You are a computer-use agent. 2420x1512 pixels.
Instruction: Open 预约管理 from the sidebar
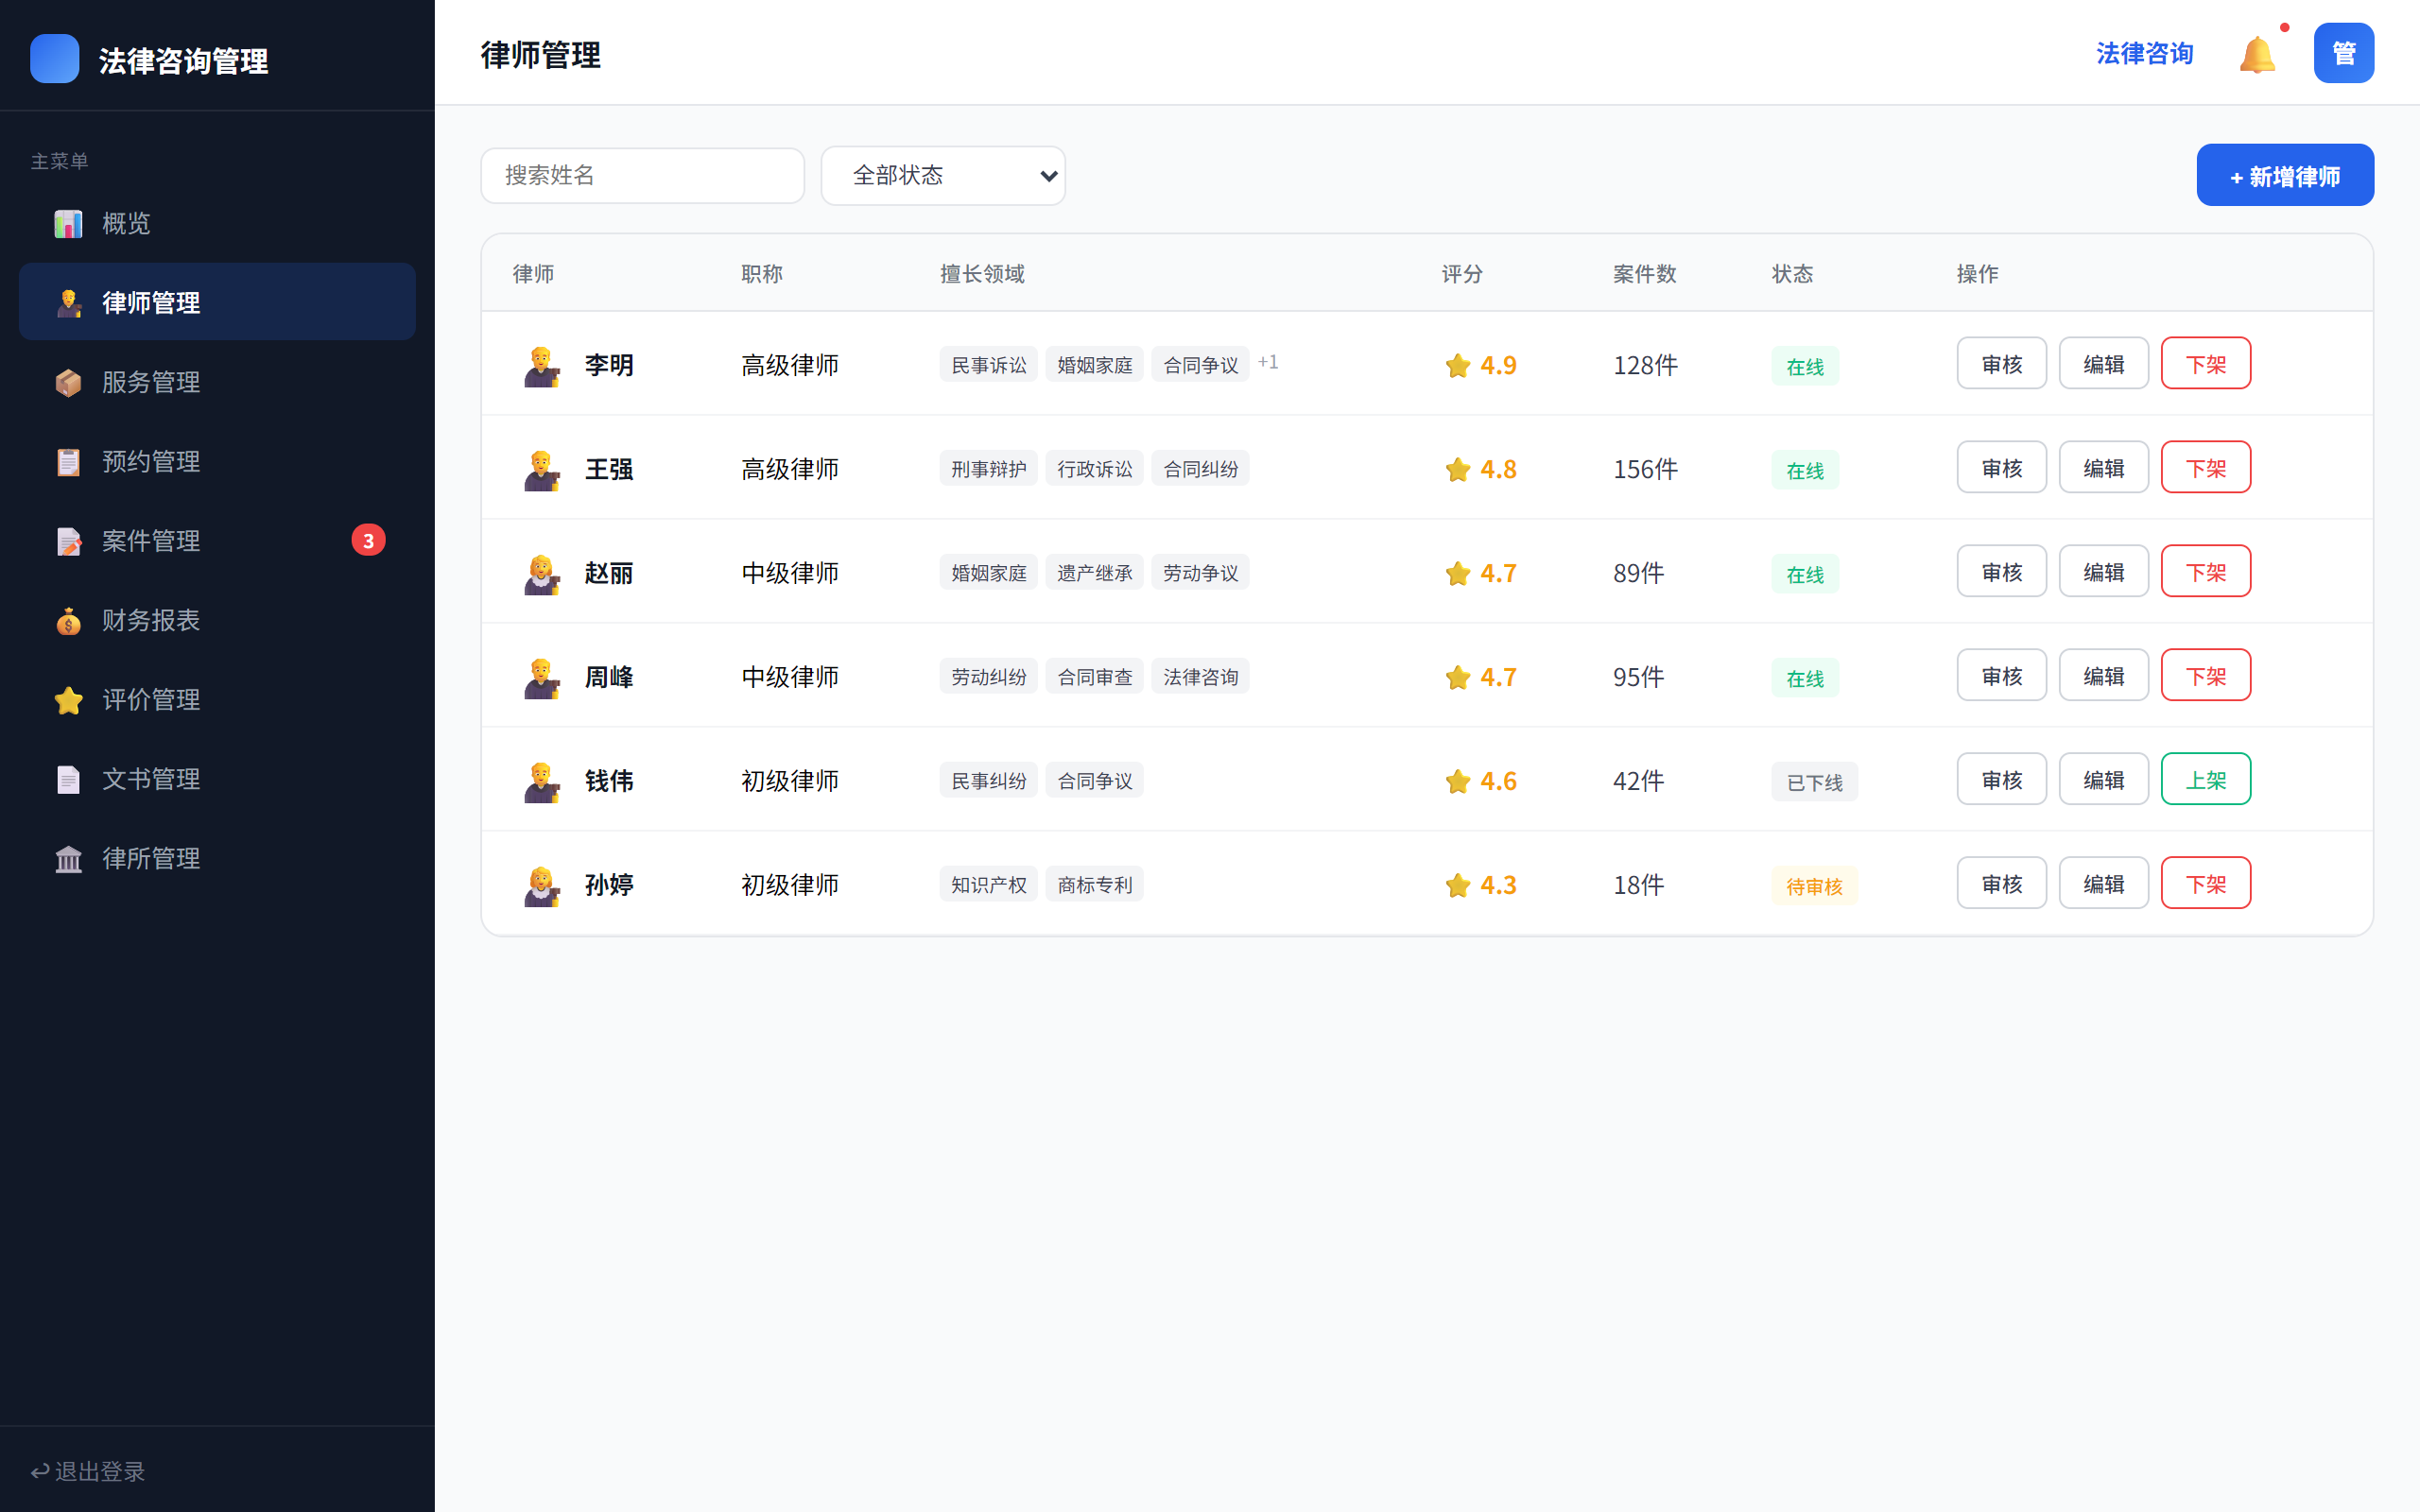click(x=217, y=461)
